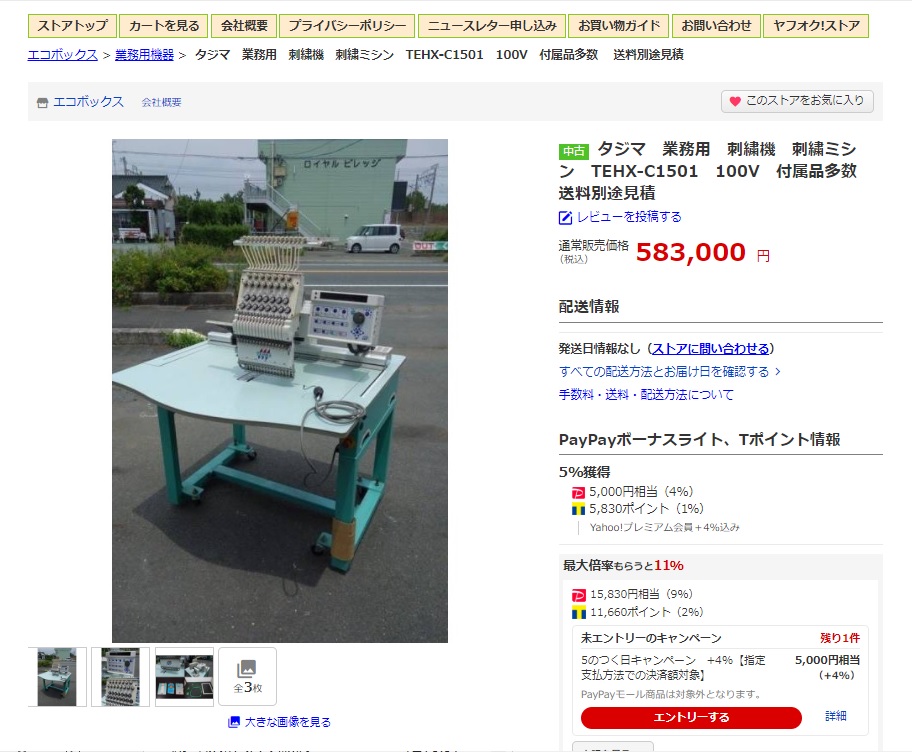The width and height of the screenshot is (912, 753).
Task: Select the お買い物ガイド tab
Action: (x=619, y=26)
